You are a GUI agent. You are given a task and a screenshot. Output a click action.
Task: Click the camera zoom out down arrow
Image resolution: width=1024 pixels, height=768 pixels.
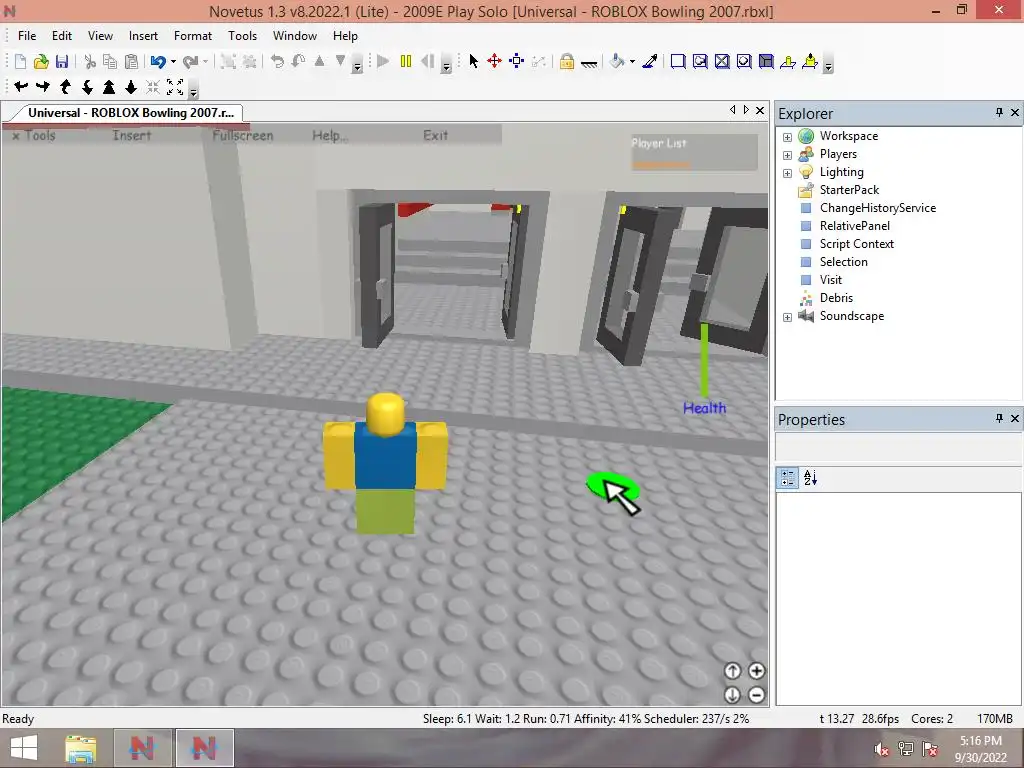coord(131,87)
